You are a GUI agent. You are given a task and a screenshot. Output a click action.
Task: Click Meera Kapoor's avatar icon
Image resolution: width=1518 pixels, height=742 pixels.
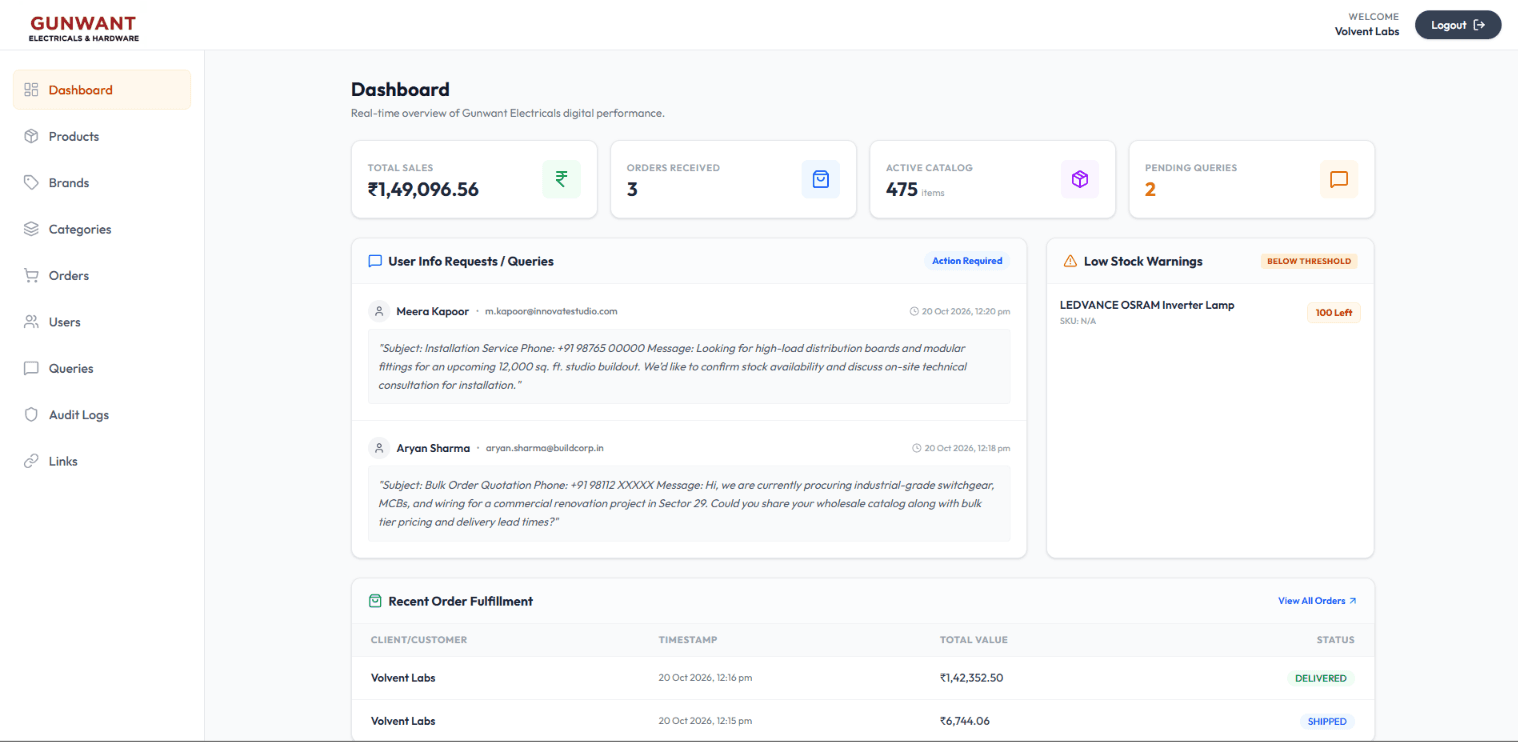[379, 311]
